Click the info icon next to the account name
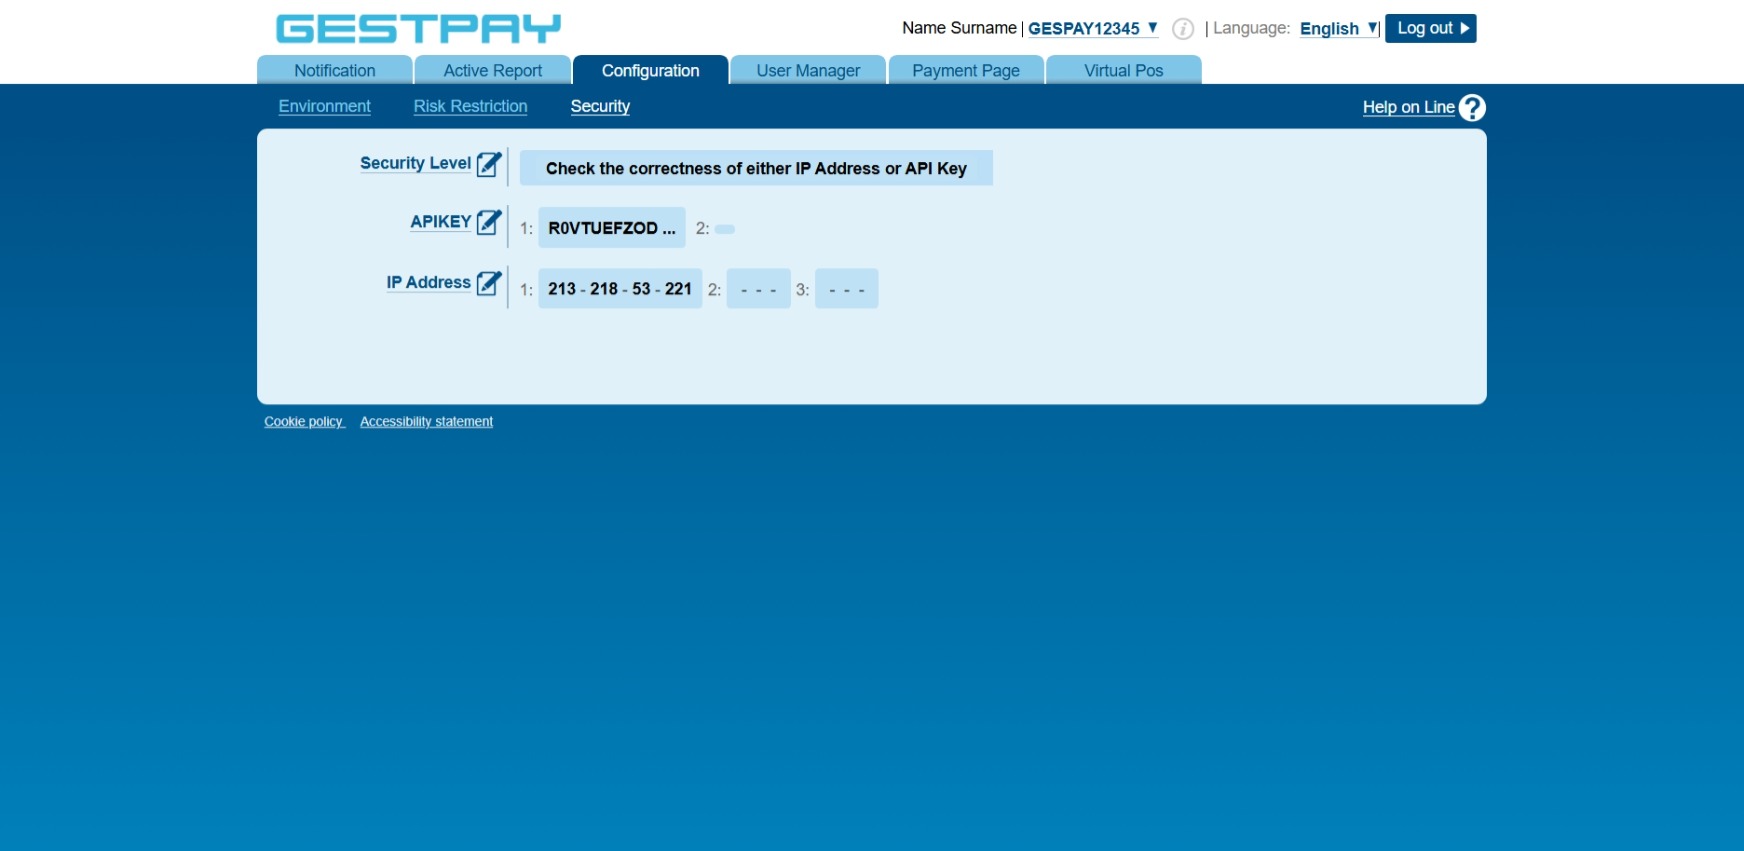The height and width of the screenshot is (851, 1744). 1183,29
